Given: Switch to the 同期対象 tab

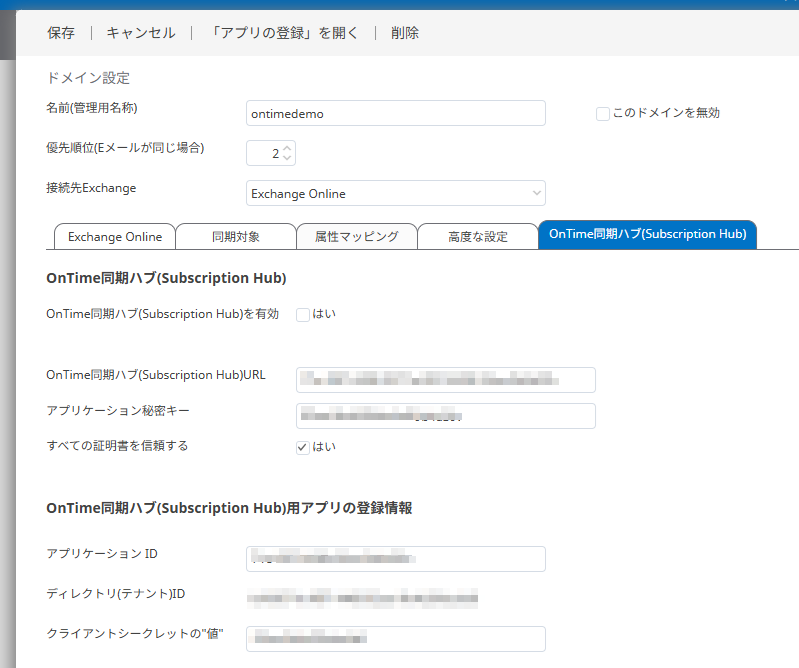Looking at the screenshot, I should 235,236.
